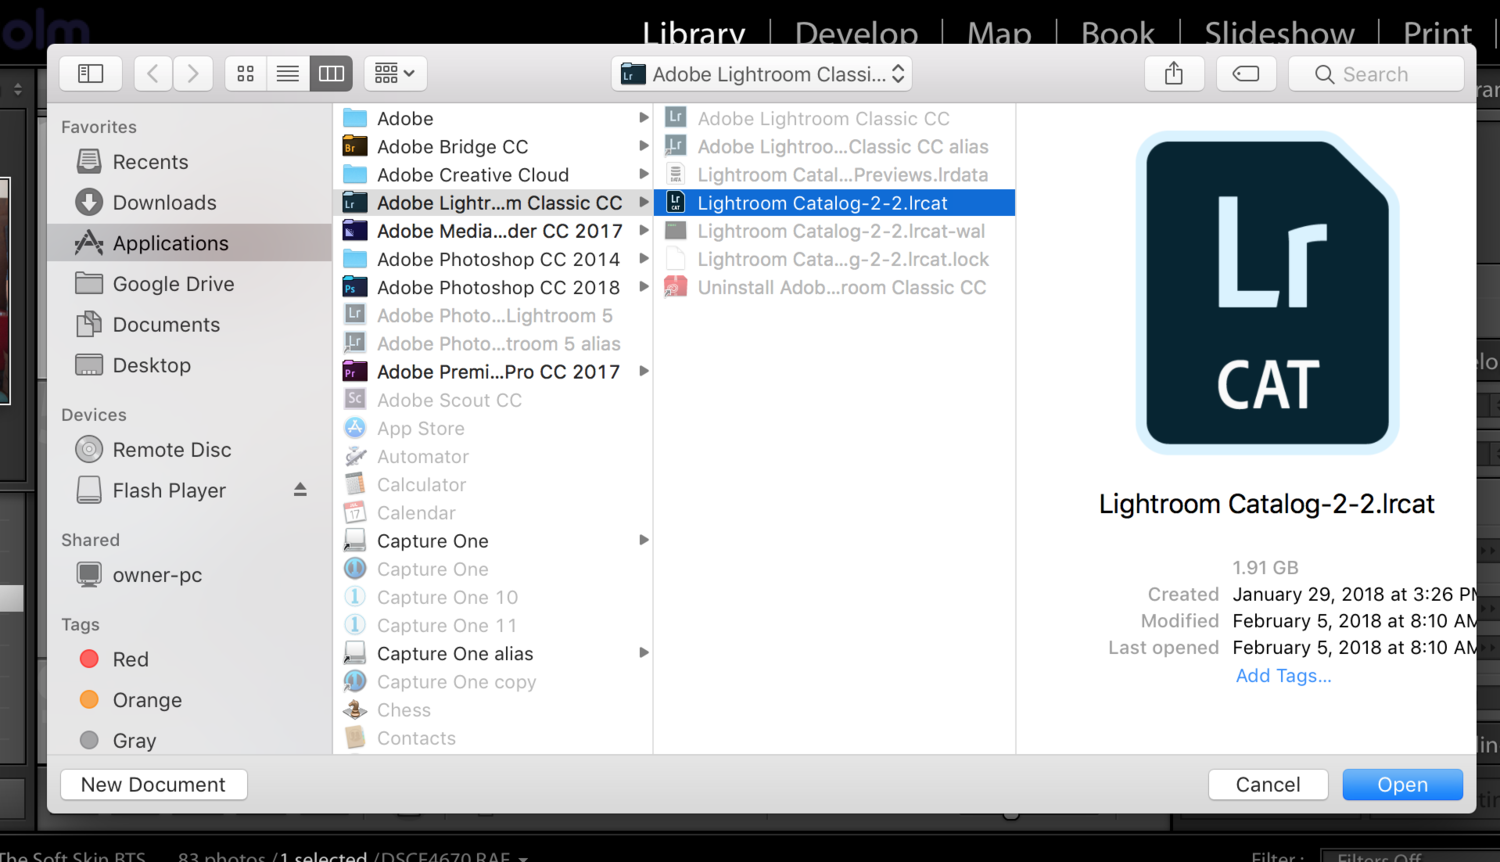Screen dimensions: 1500x862
Task: Select the Capture One alias folder
Action: (x=455, y=654)
